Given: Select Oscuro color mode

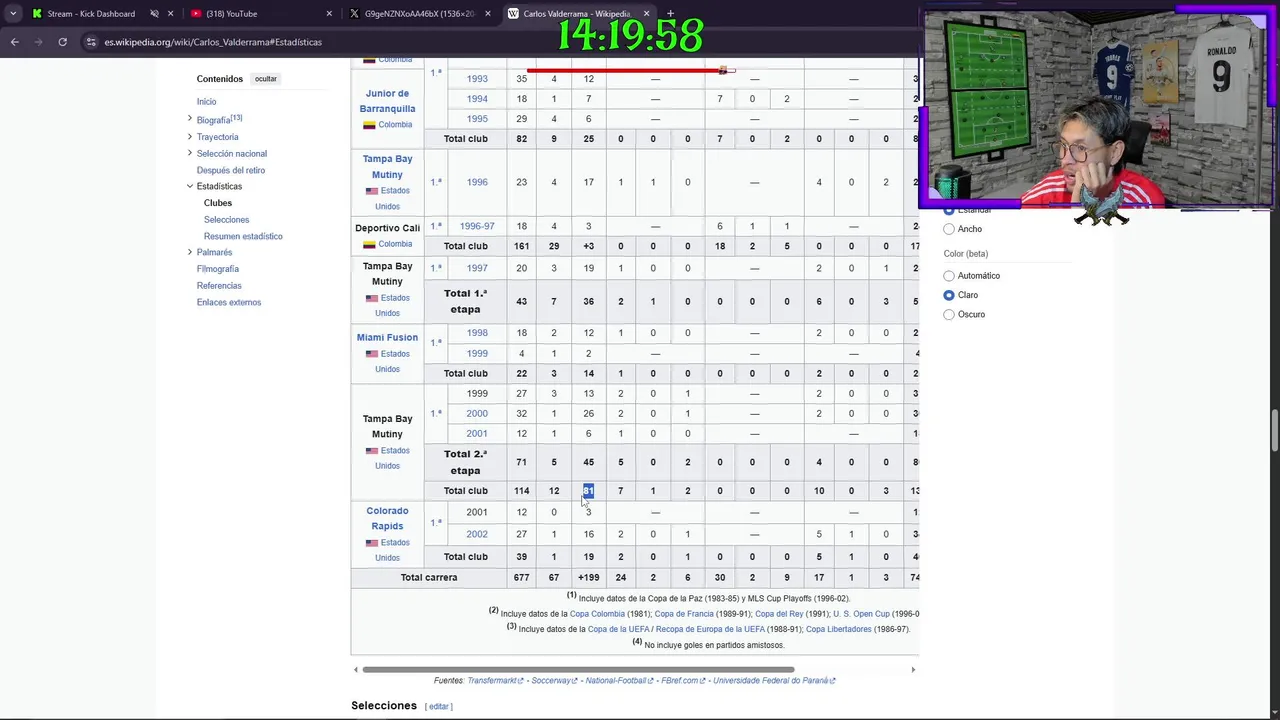Looking at the screenshot, I should coord(949,314).
